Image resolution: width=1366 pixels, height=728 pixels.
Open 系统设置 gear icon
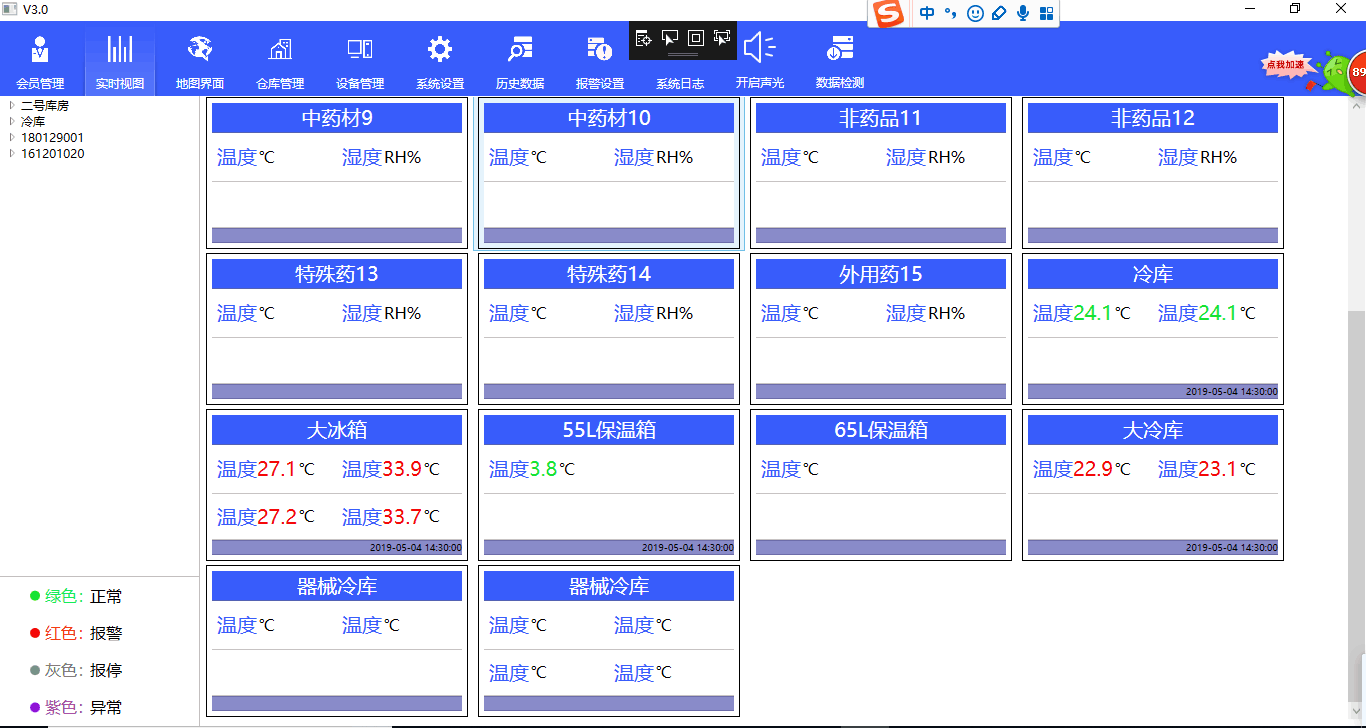click(440, 49)
